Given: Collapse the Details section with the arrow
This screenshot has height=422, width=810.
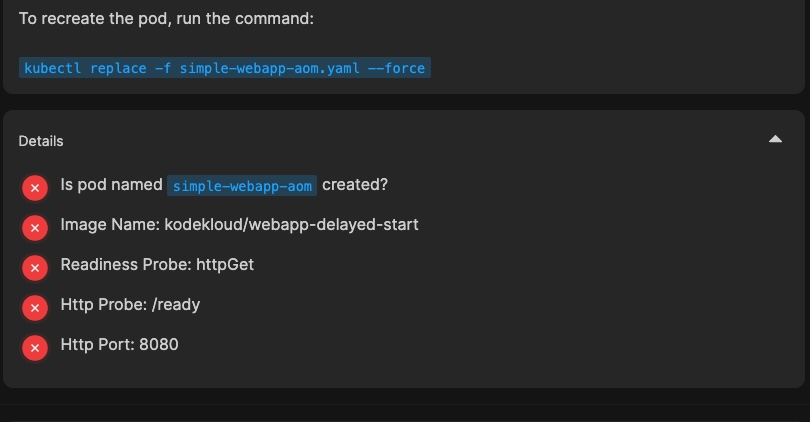Looking at the screenshot, I should (775, 140).
